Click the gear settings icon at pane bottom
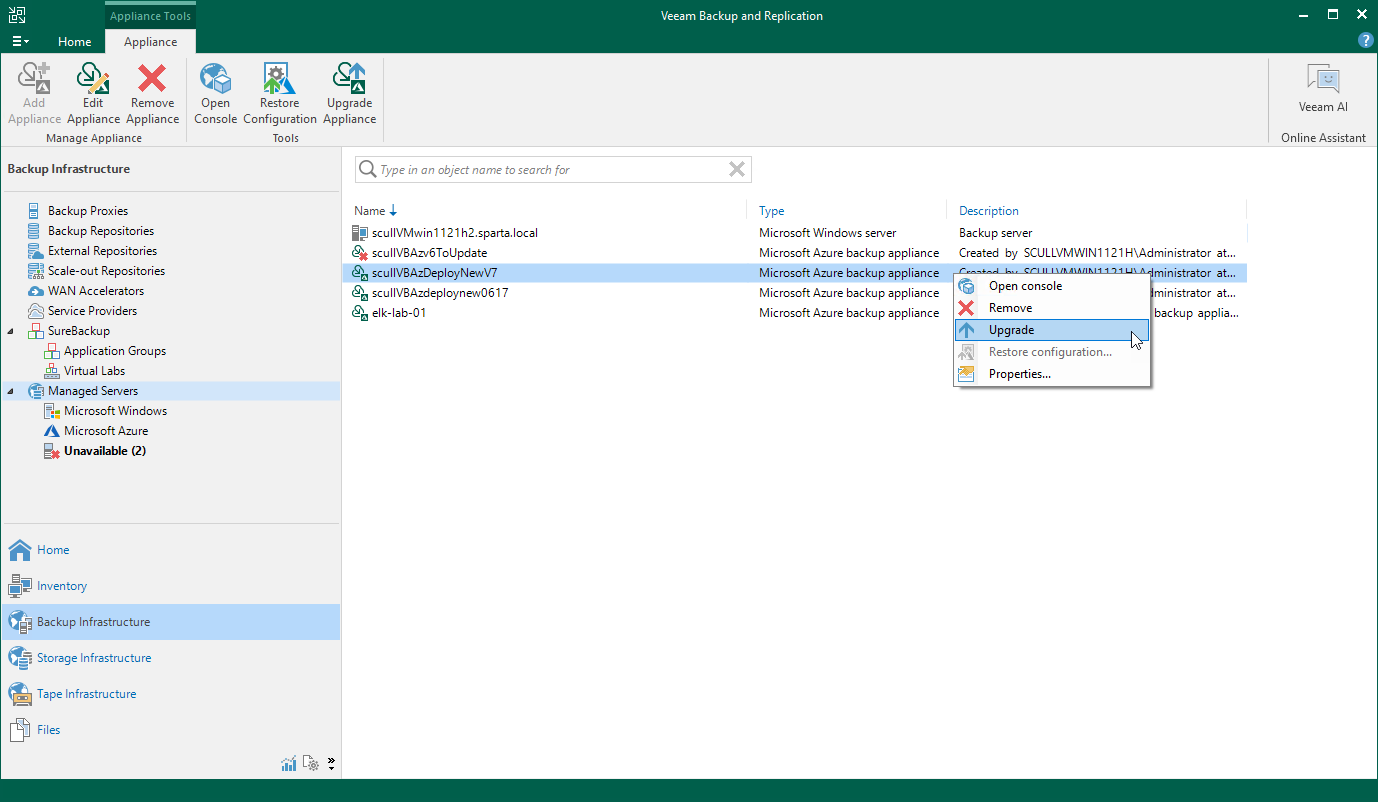Image resolution: width=1378 pixels, height=802 pixels. [x=312, y=764]
